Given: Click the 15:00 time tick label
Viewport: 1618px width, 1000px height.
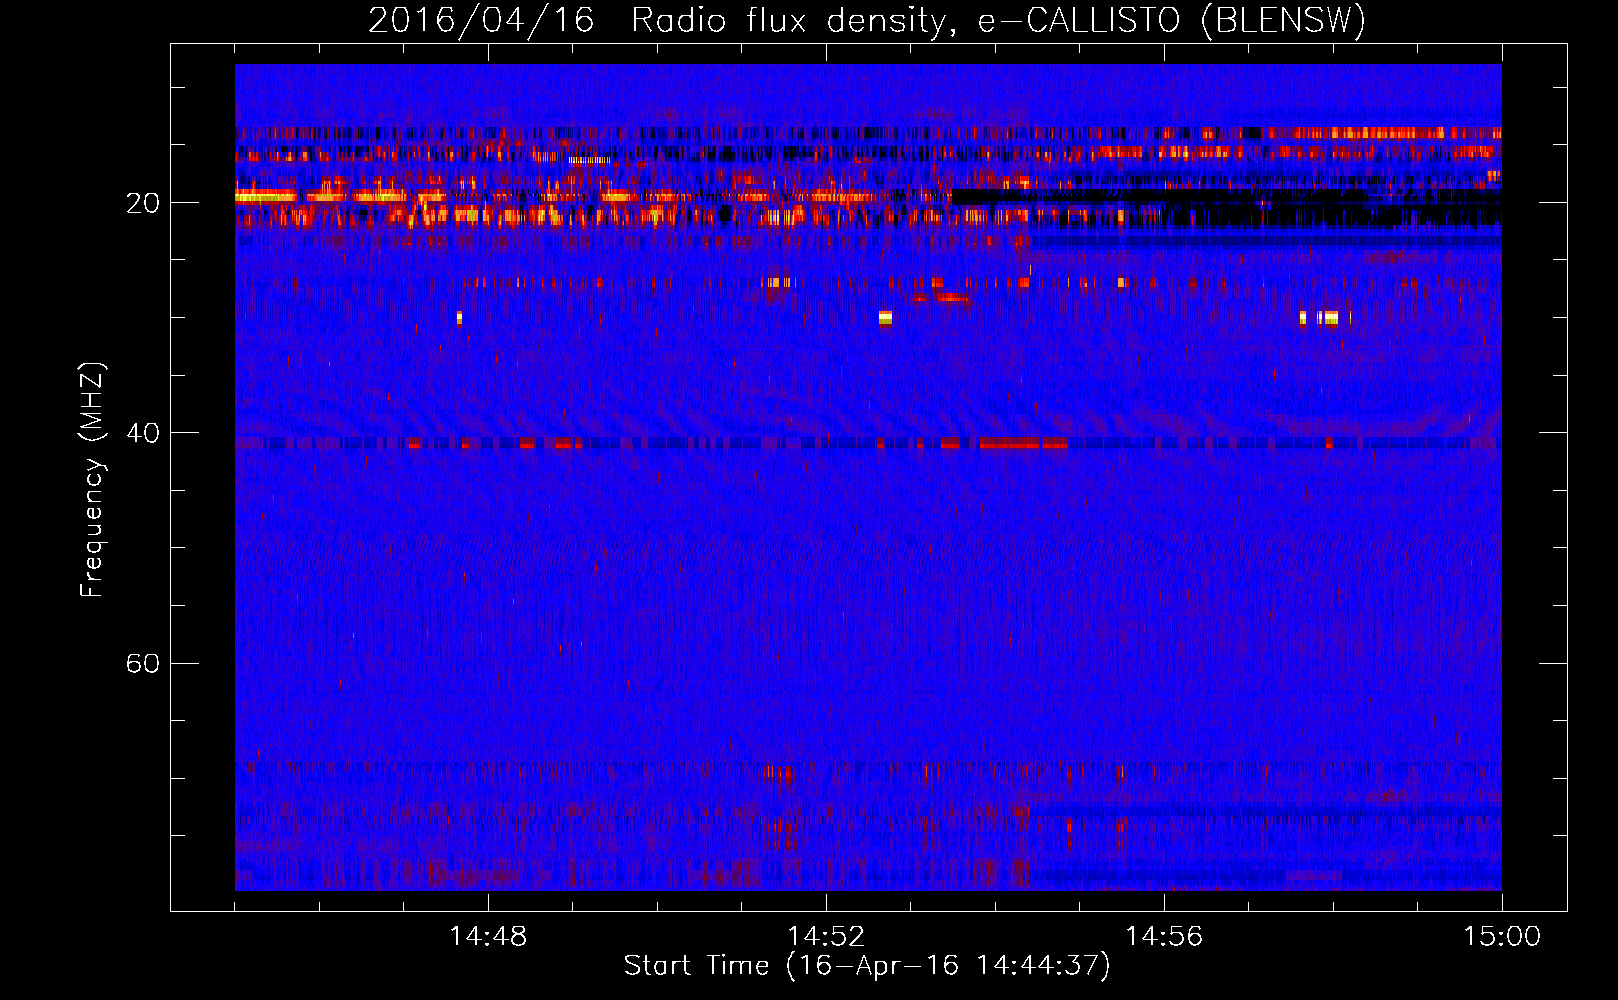Looking at the screenshot, I should tap(1502, 937).
